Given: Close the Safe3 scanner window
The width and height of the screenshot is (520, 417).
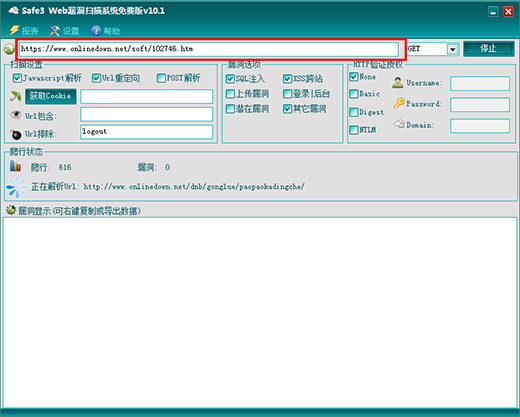Looking at the screenshot, I should coord(508,12).
